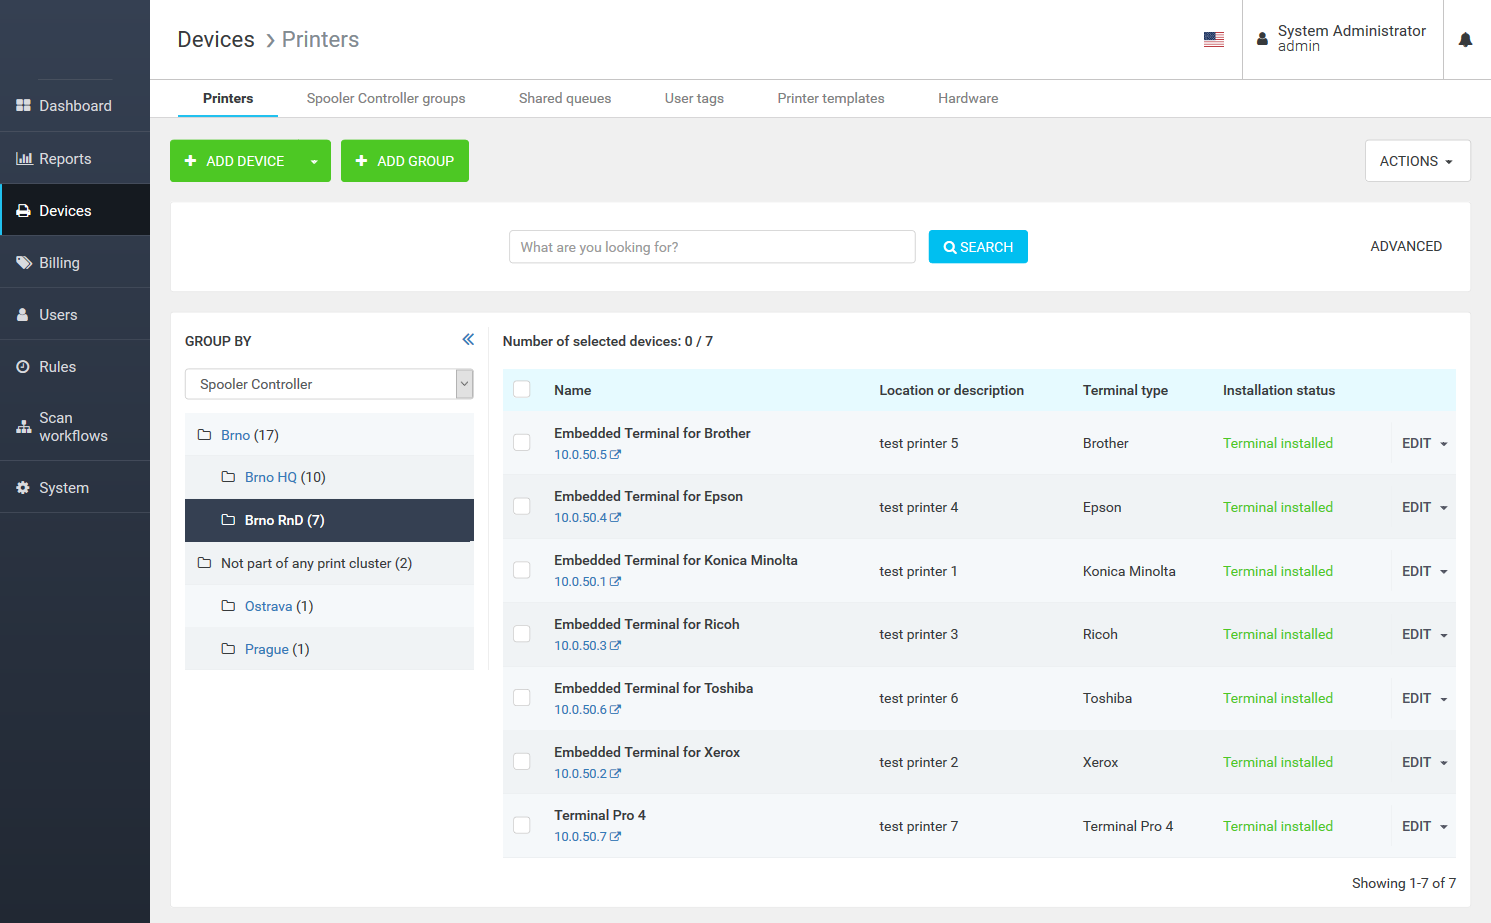Open the ADD DEVICE dropdown arrow

(x=314, y=160)
